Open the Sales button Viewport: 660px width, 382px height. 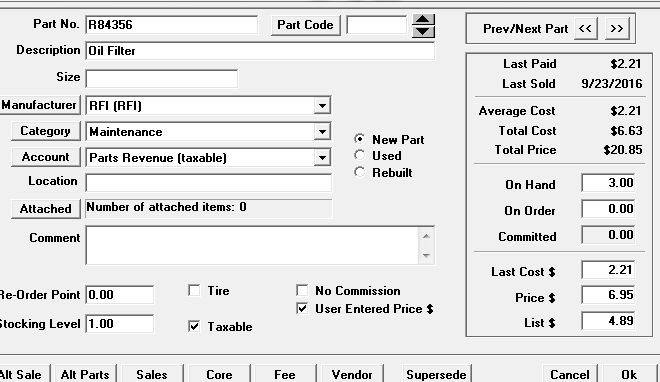(x=152, y=374)
